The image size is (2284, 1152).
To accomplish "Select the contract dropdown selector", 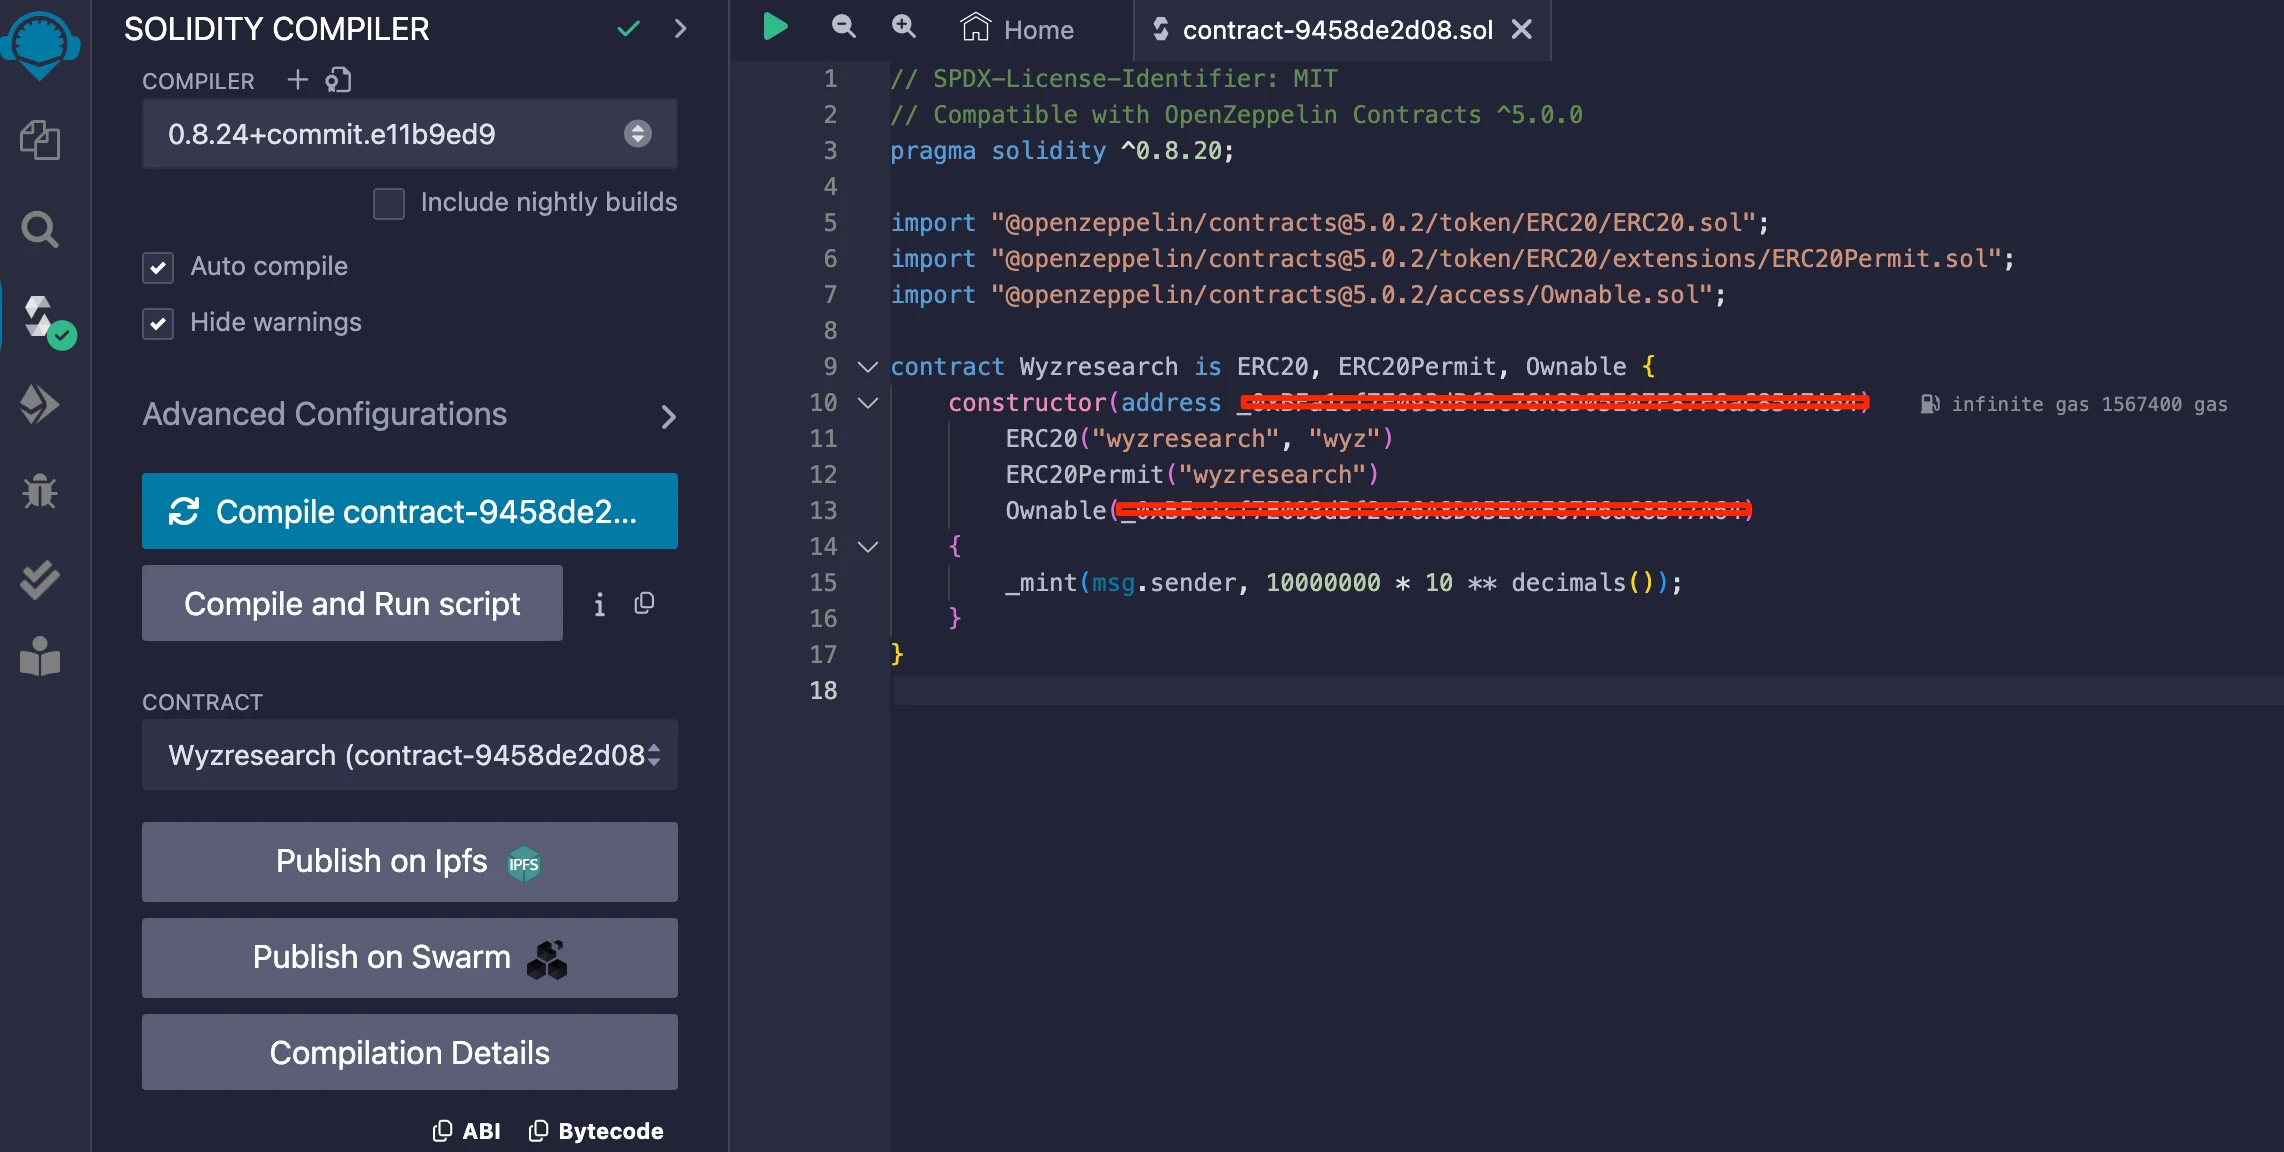I will pos(410,755).
